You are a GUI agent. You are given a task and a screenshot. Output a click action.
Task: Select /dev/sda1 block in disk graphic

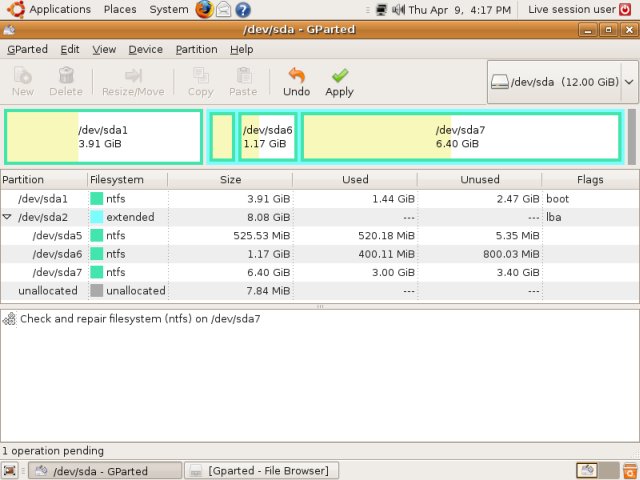point(104,137)
